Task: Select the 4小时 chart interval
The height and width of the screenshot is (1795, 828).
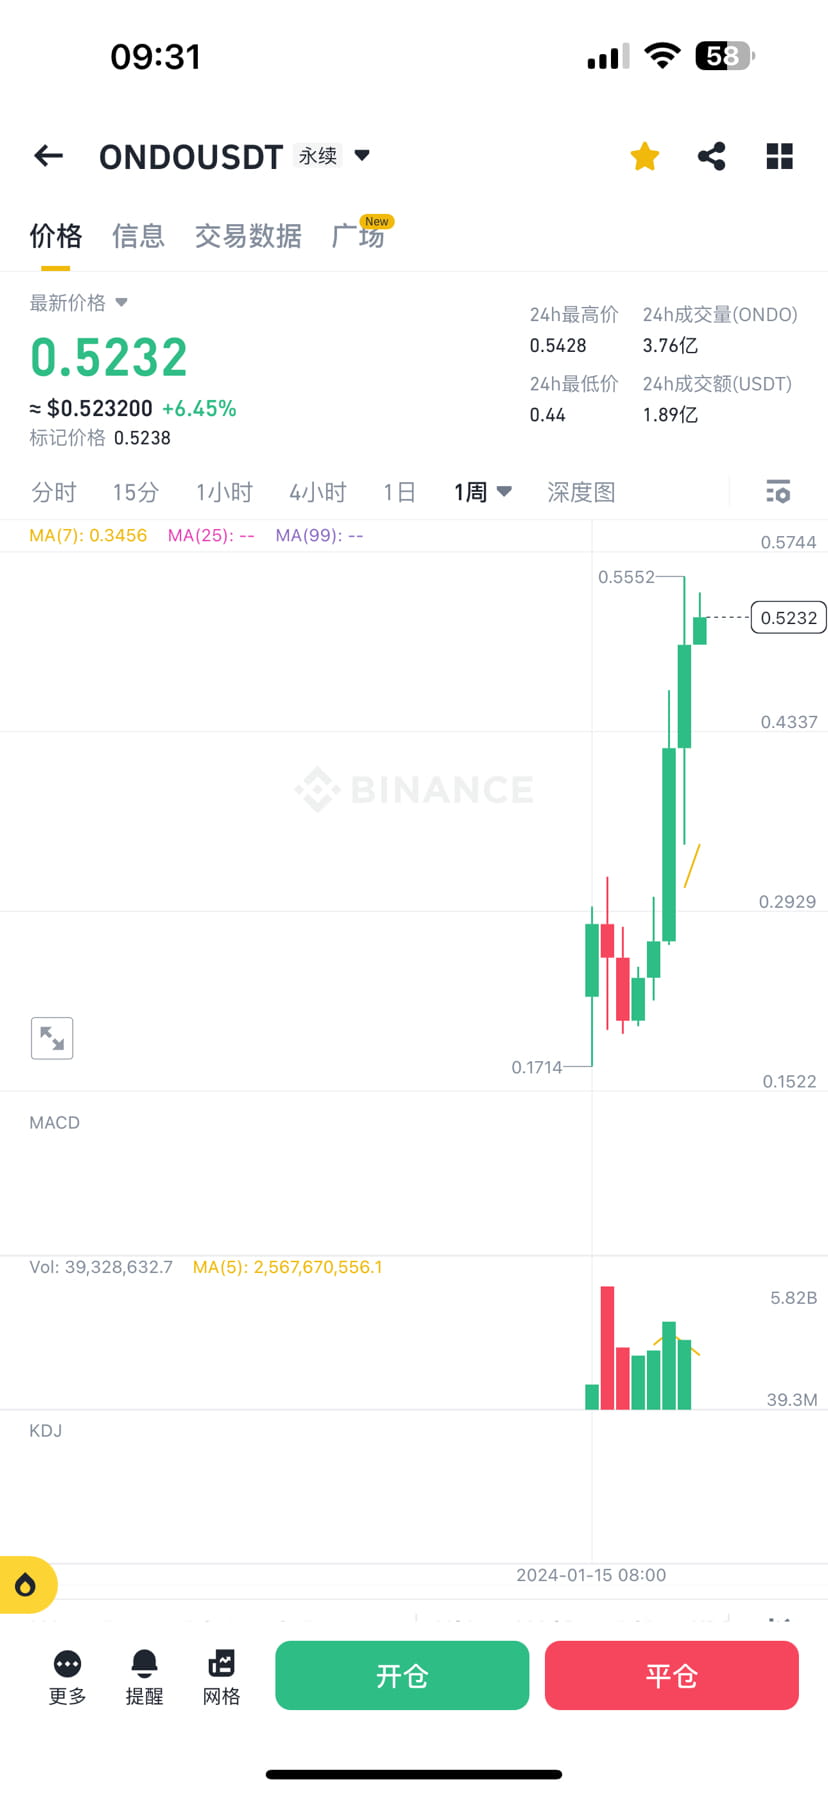Action: tap(316, 491)
